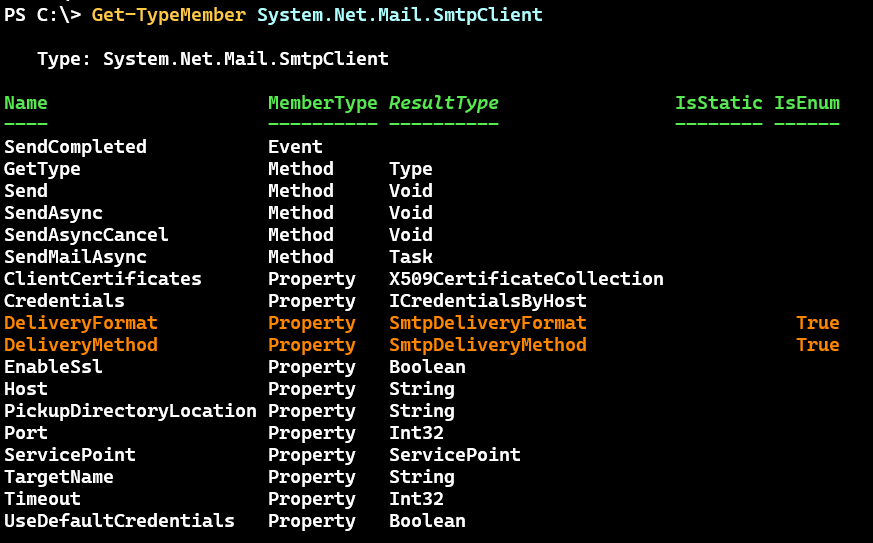Image resolution: width=873 pixels, height=543 pixels.
Task: Click Task in the SendMailAsync row
Action: click(x=411, y=257)
